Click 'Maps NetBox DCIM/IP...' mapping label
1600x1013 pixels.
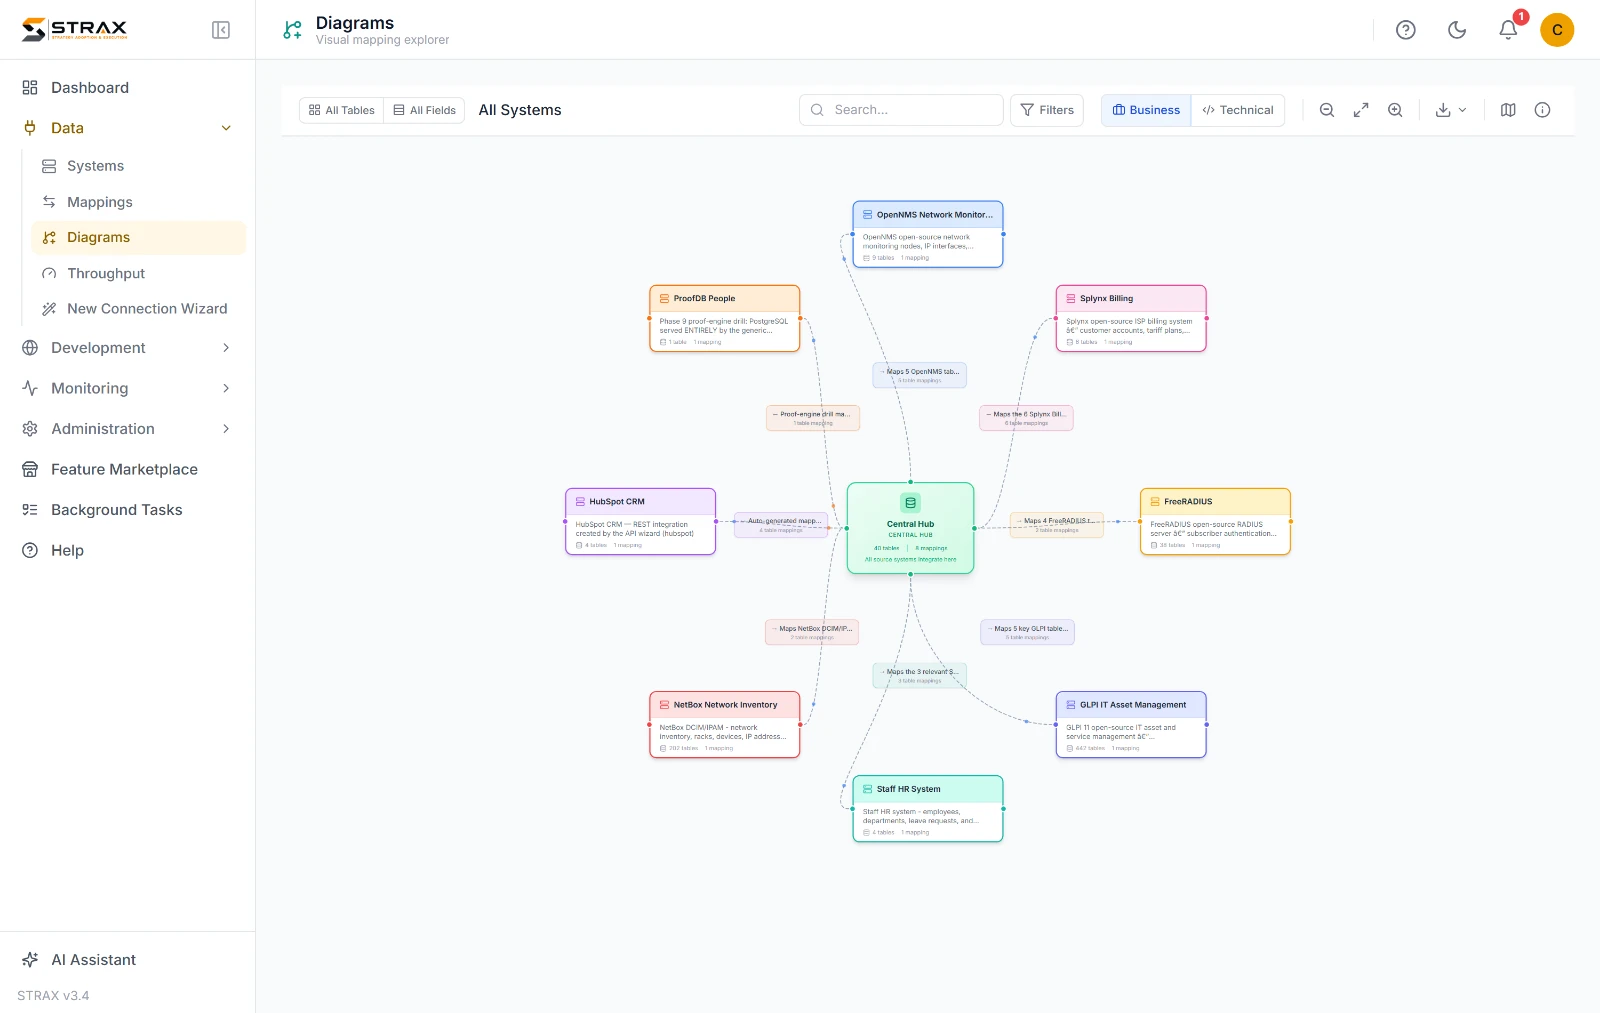point(812,632)
